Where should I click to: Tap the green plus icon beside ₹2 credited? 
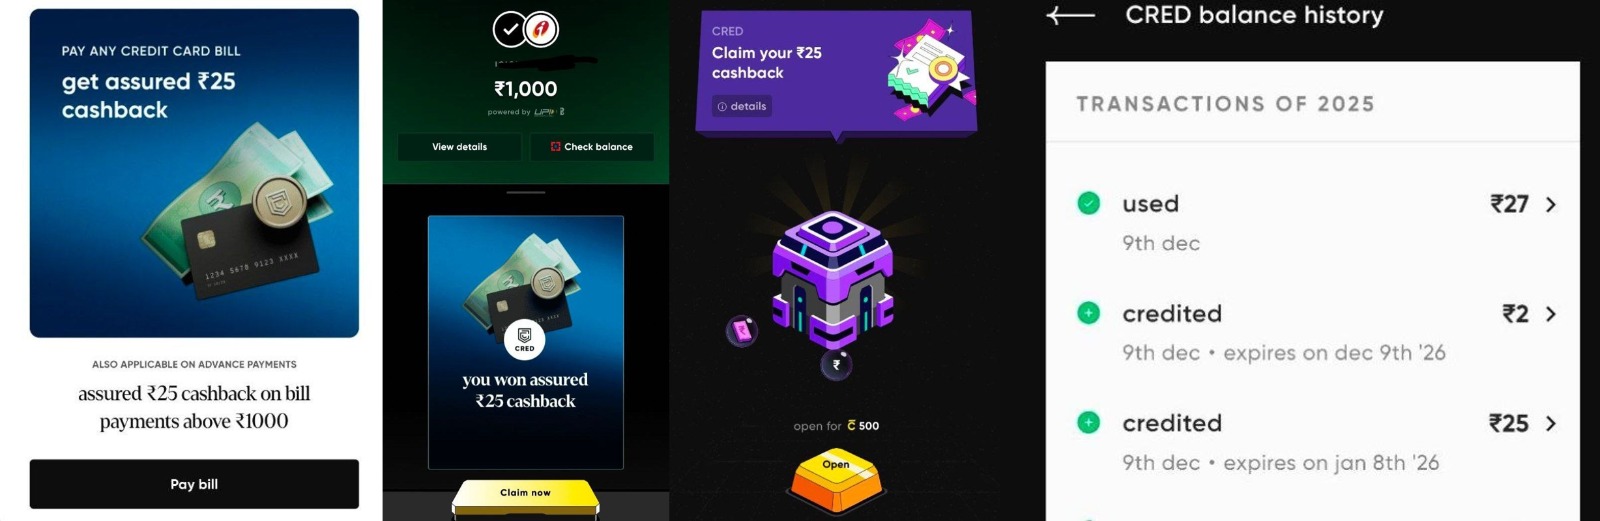tap(1089, 313)
